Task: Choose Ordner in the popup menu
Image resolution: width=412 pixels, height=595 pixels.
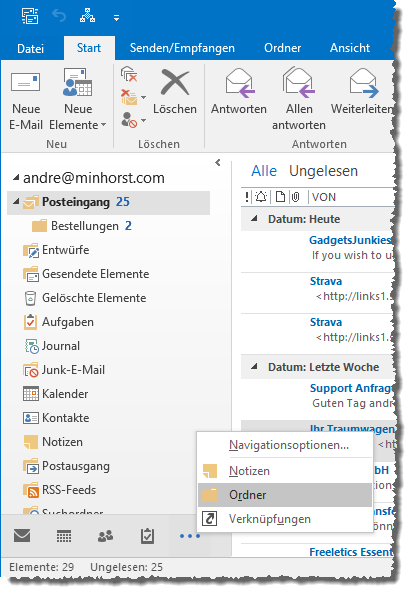Action: (x=285, y=495)
